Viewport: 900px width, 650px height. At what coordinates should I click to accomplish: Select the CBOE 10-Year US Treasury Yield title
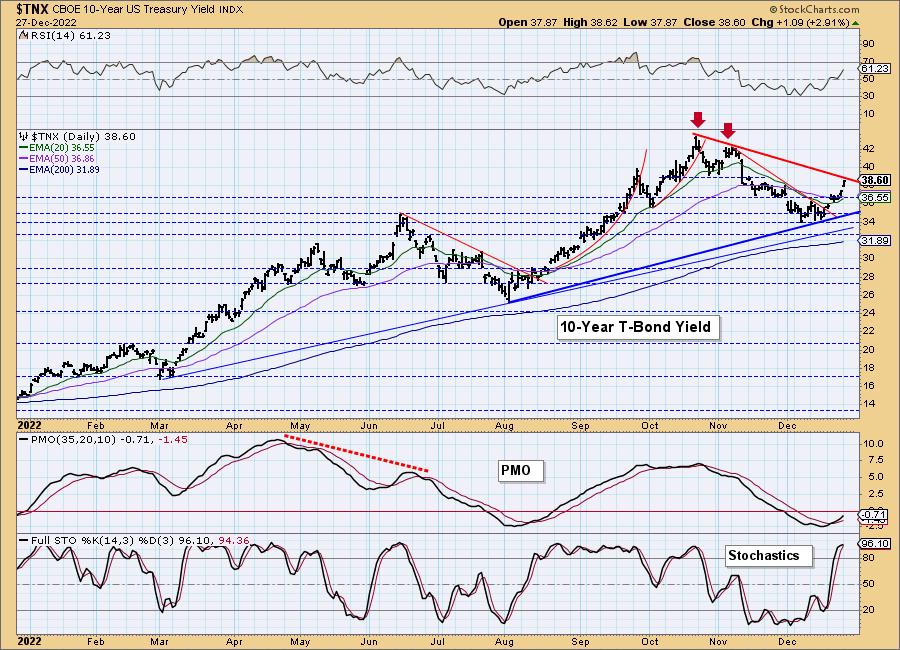pos(134,10)
